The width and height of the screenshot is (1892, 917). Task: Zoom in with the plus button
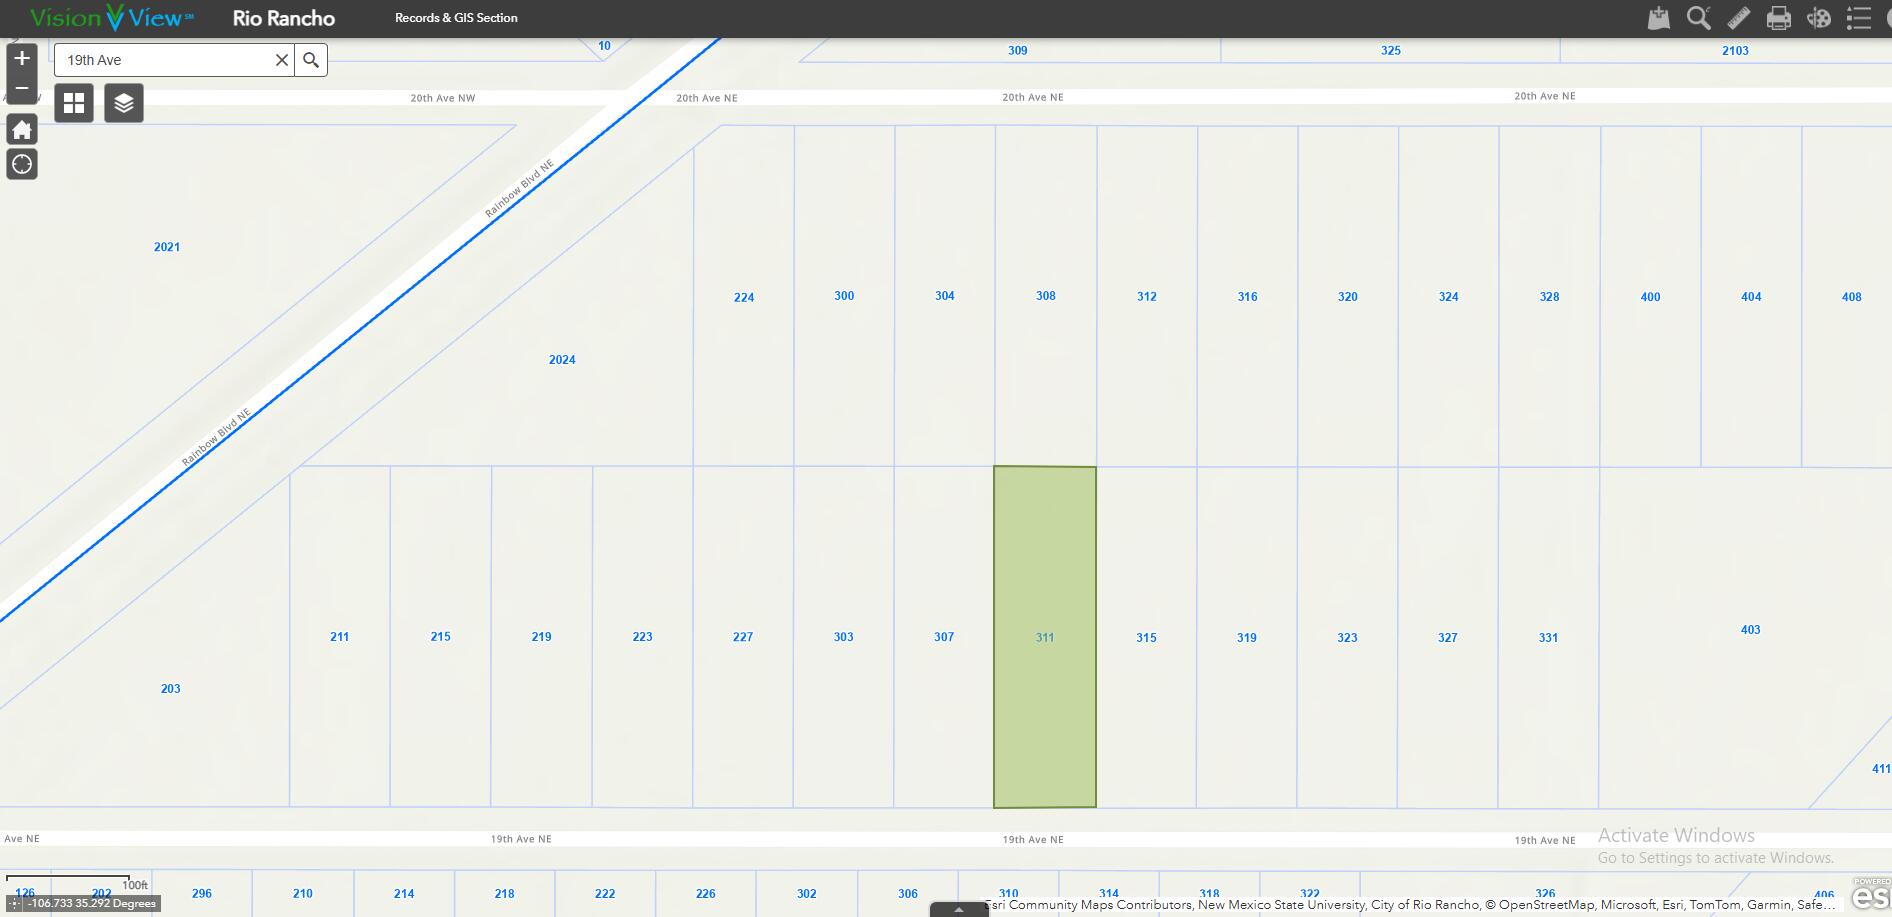[22, 58]
